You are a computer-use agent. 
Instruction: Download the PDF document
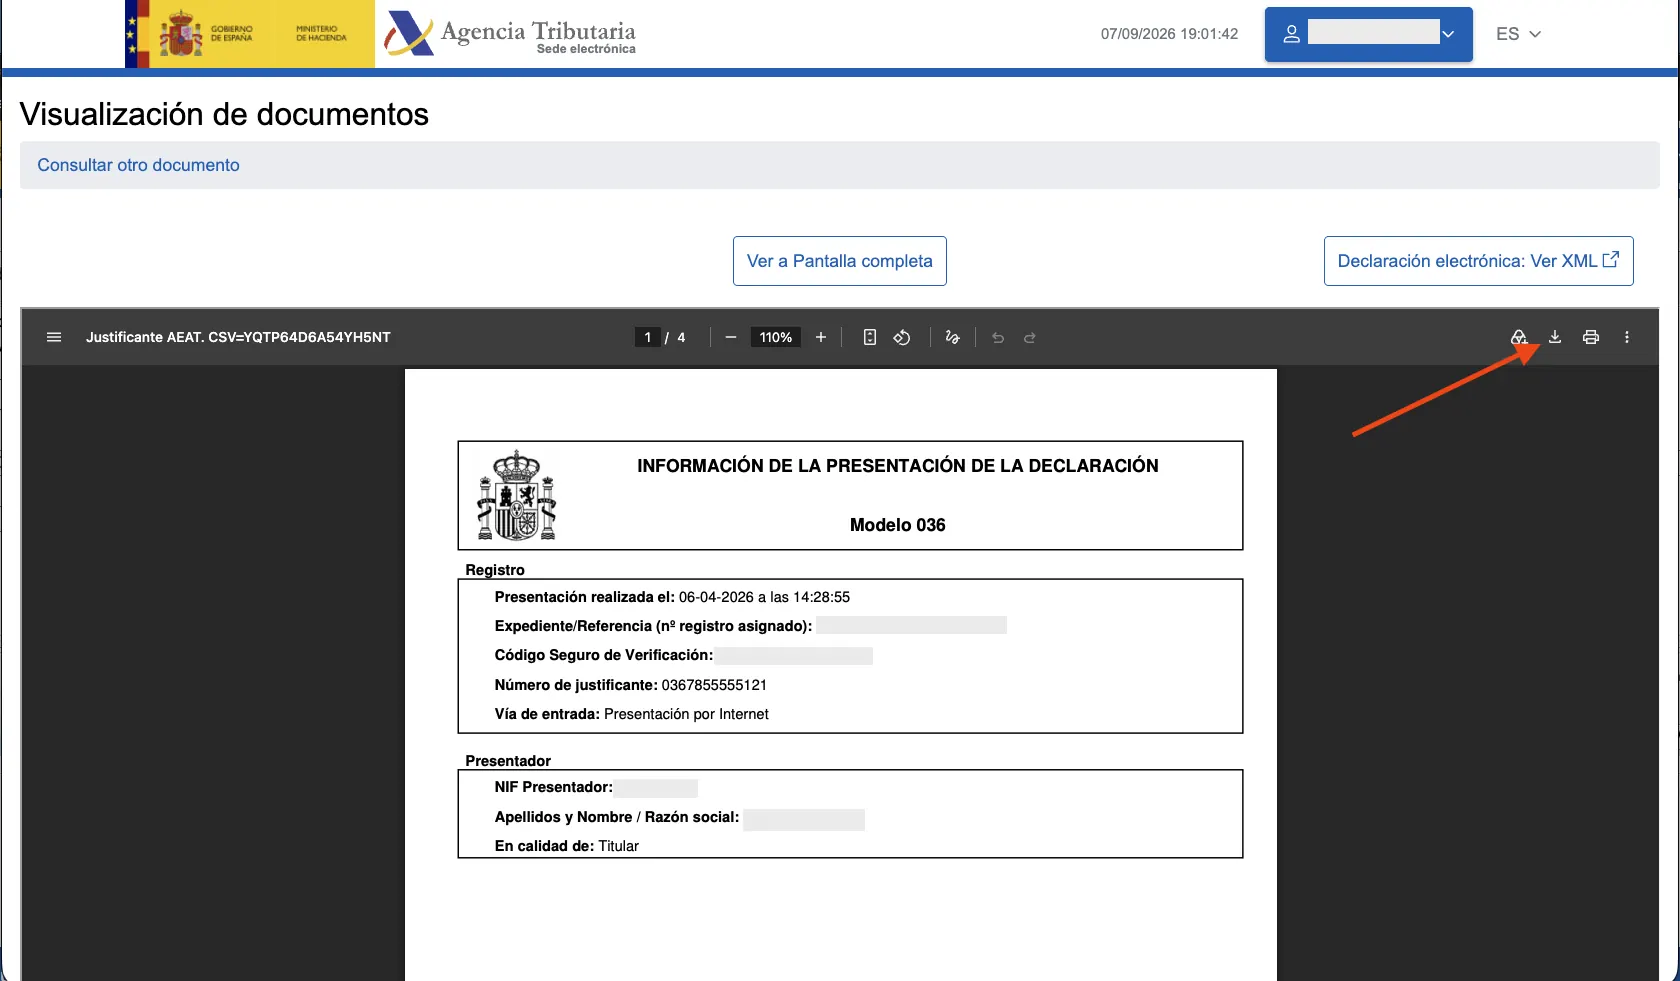pyautogui.click(x=1555, y=337)
